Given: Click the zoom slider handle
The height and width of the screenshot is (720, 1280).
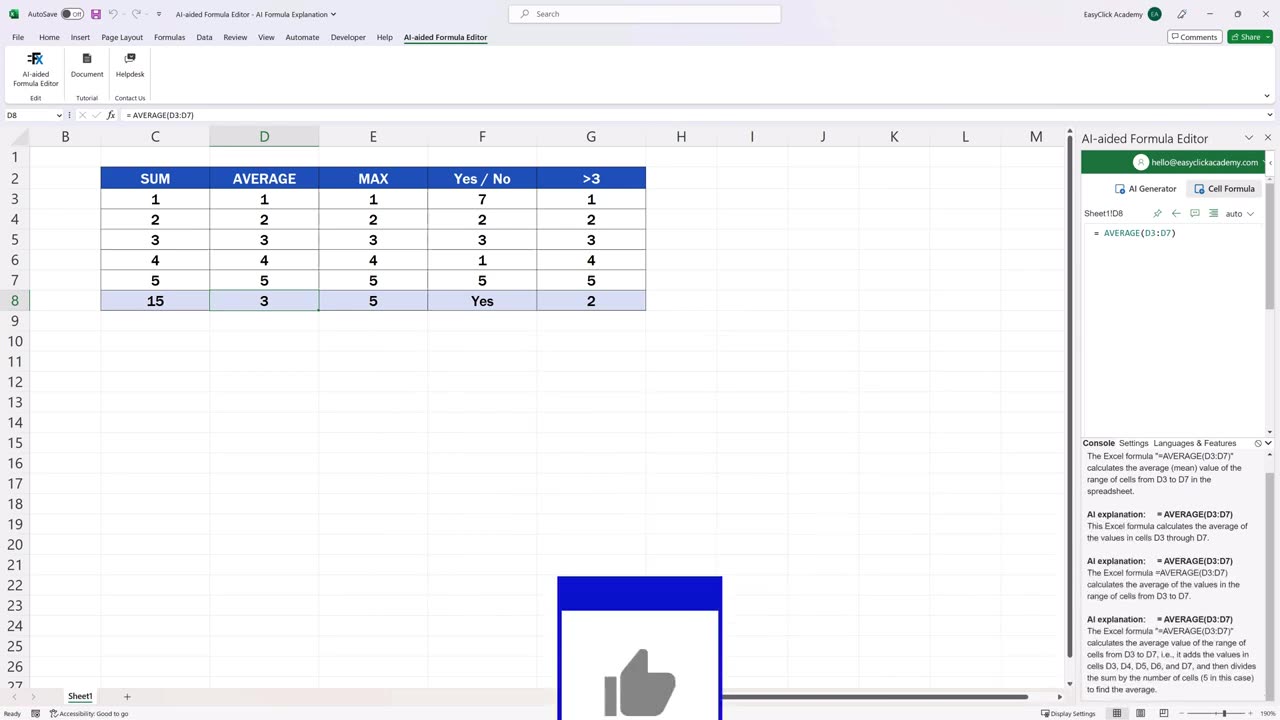Looking at the screenshot, I should point(1224,713).
